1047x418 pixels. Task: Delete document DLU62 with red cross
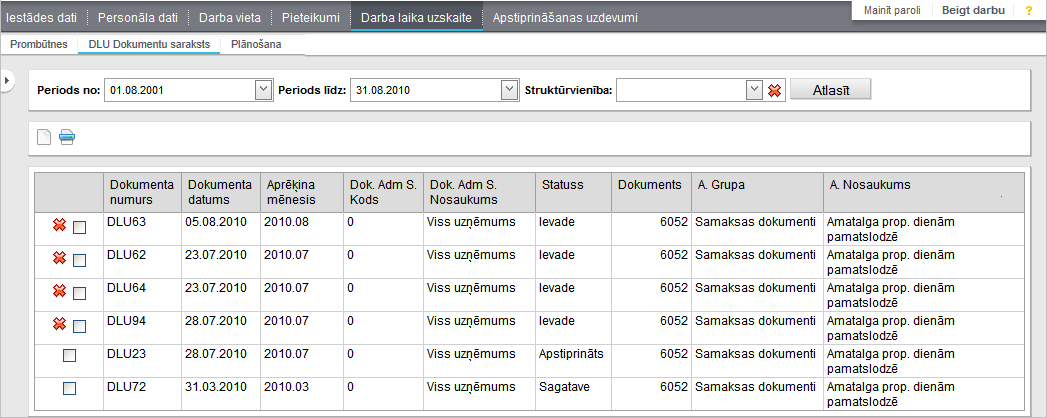coord(59,258)
